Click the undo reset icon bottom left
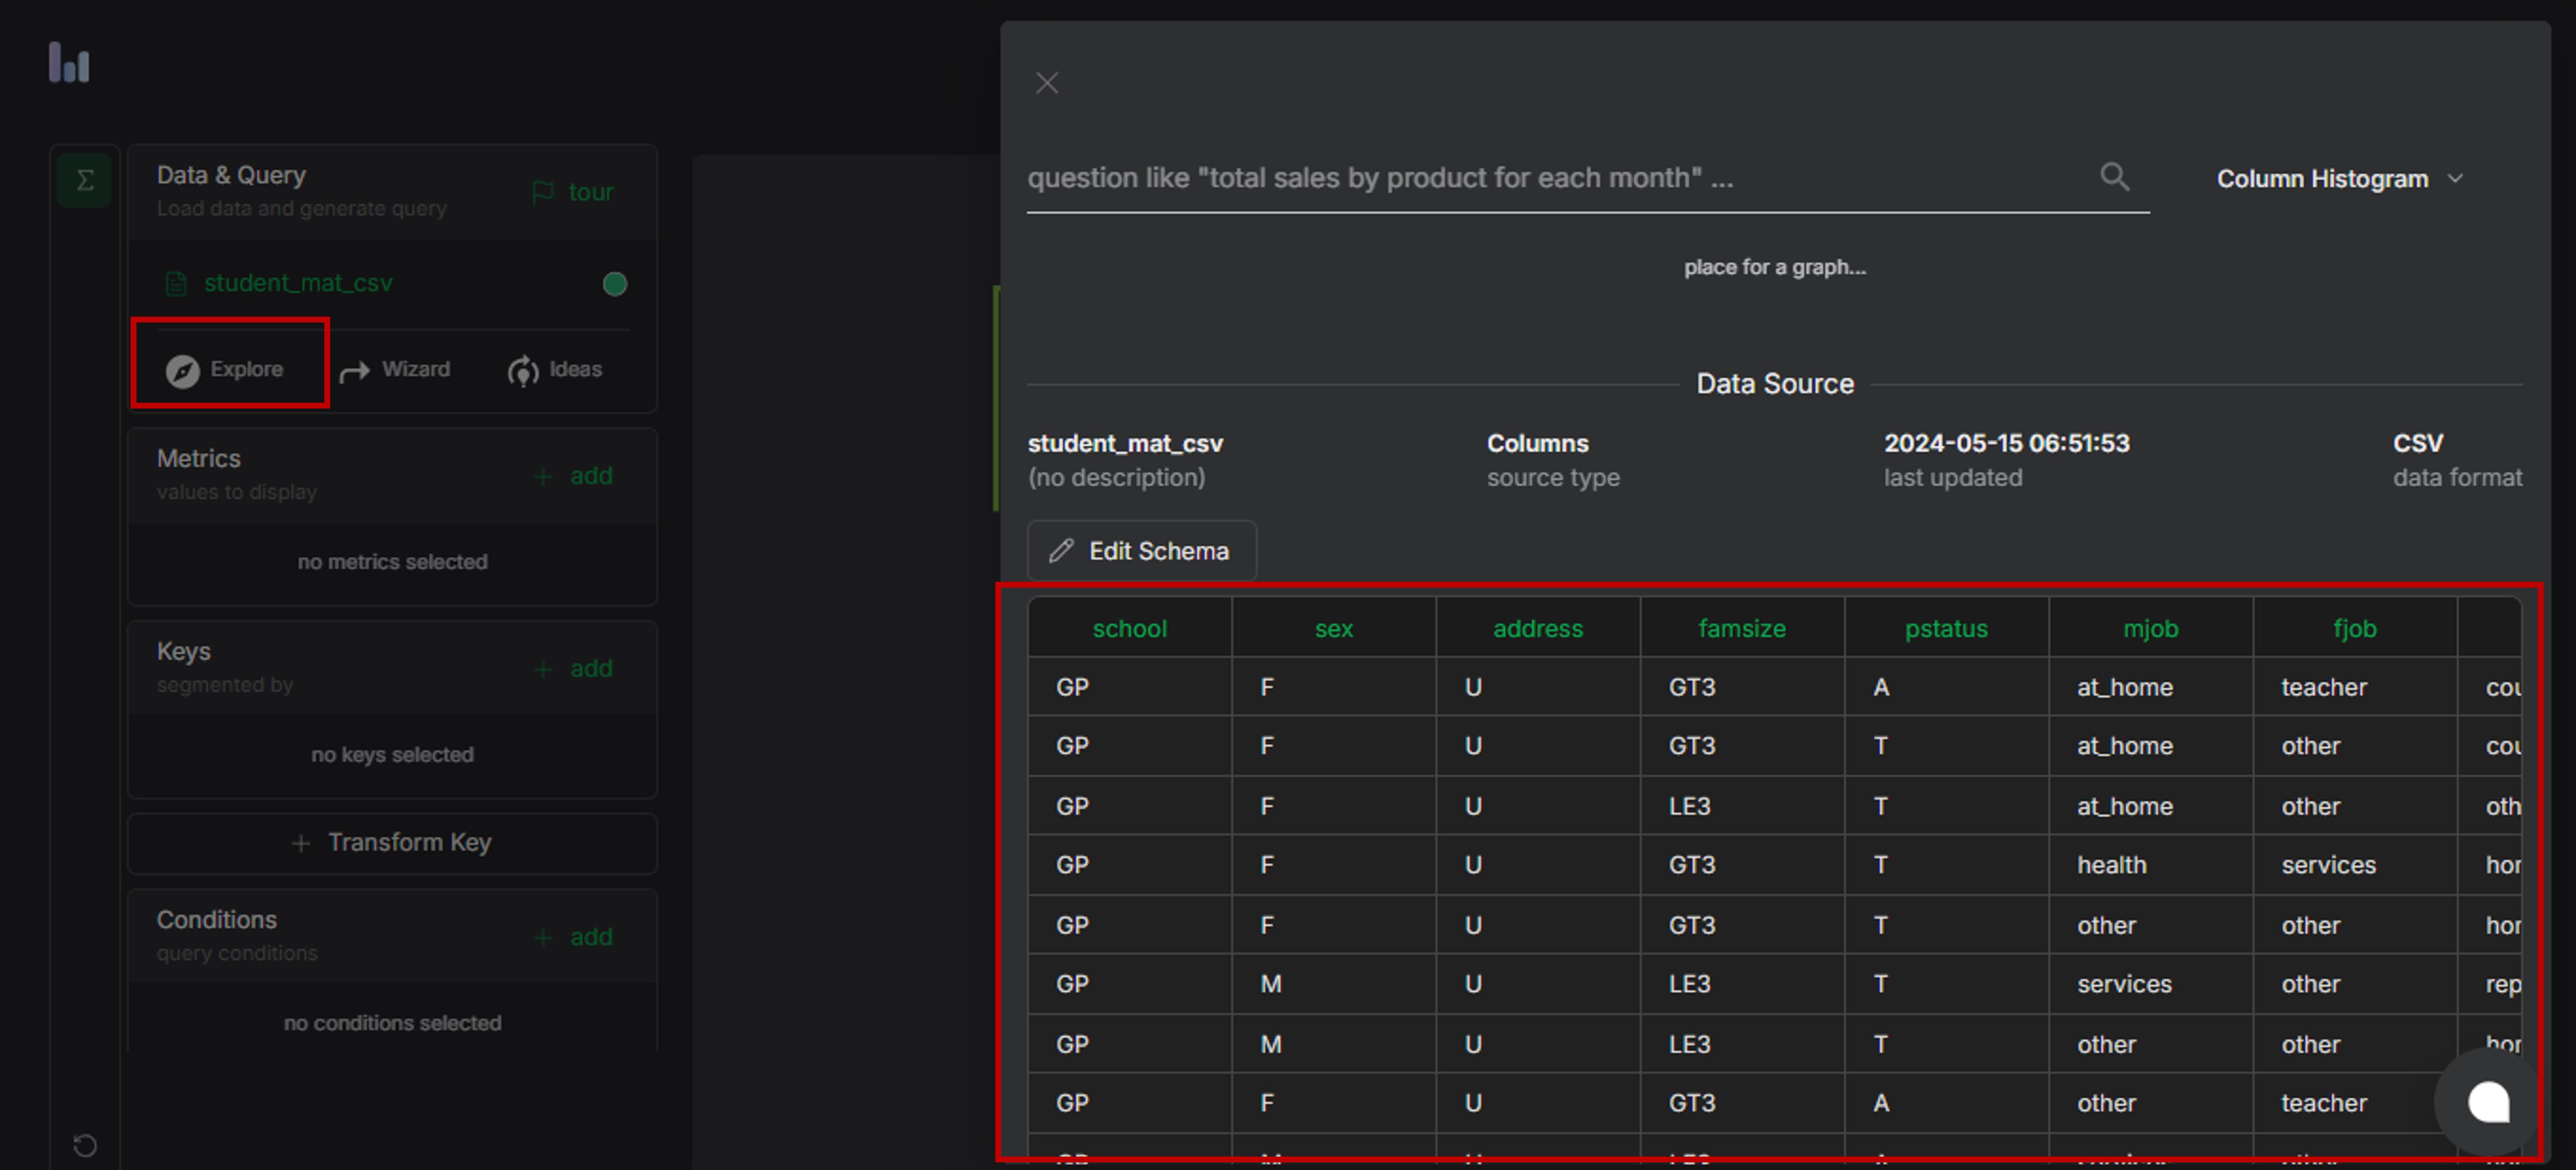This screenshot has width=2576, height=1170. pyautogui.click(x=85, y=1145)
